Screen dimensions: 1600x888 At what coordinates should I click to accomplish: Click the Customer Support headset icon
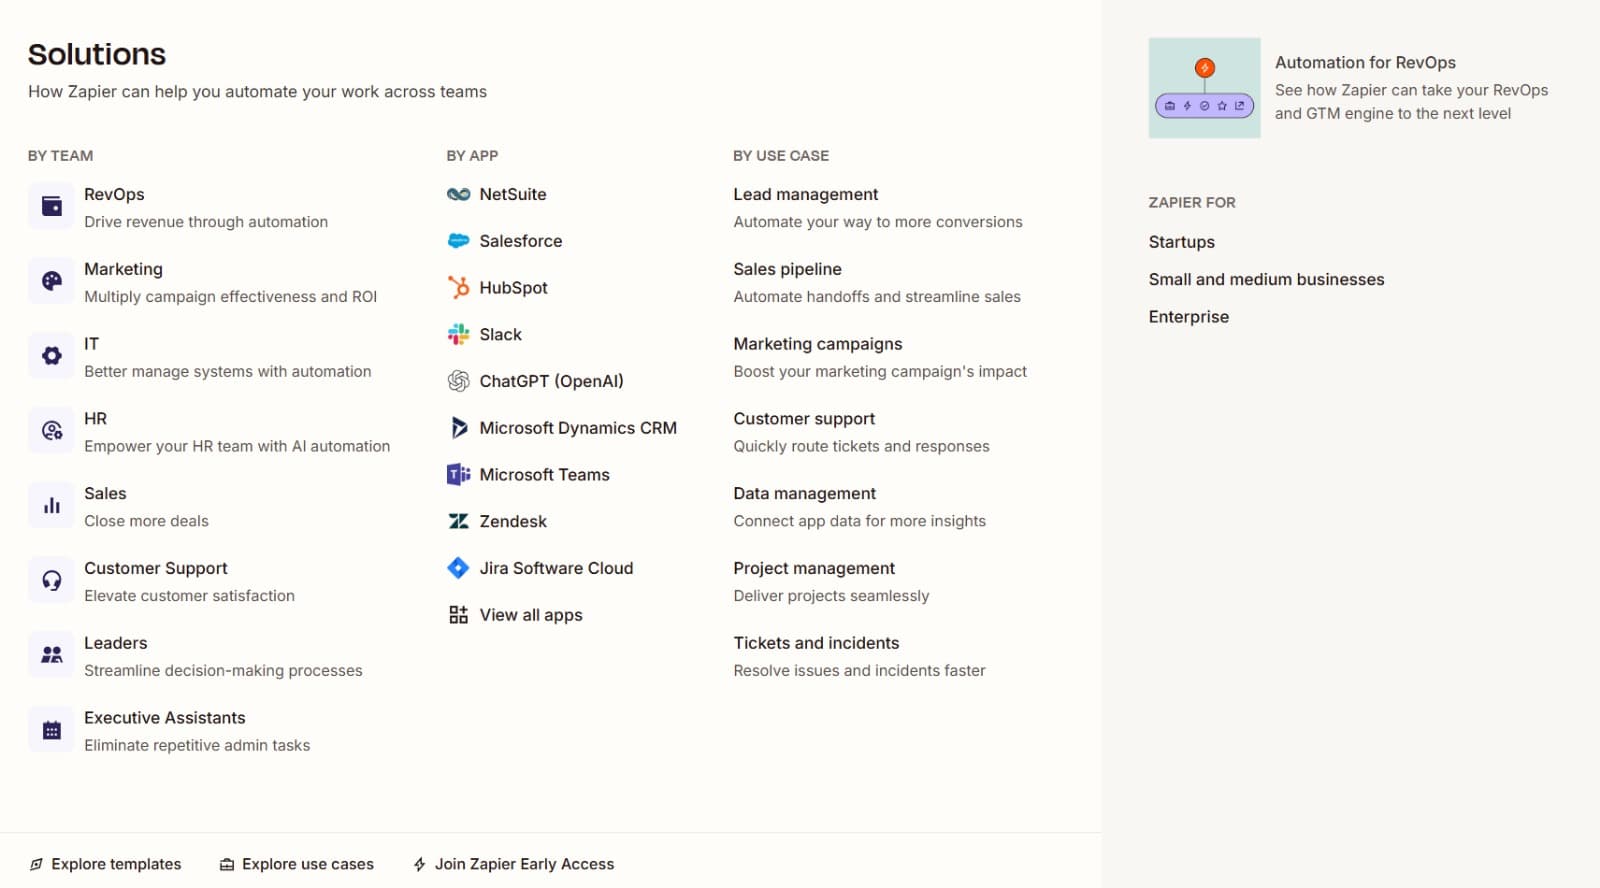click(x=52, y=580)
